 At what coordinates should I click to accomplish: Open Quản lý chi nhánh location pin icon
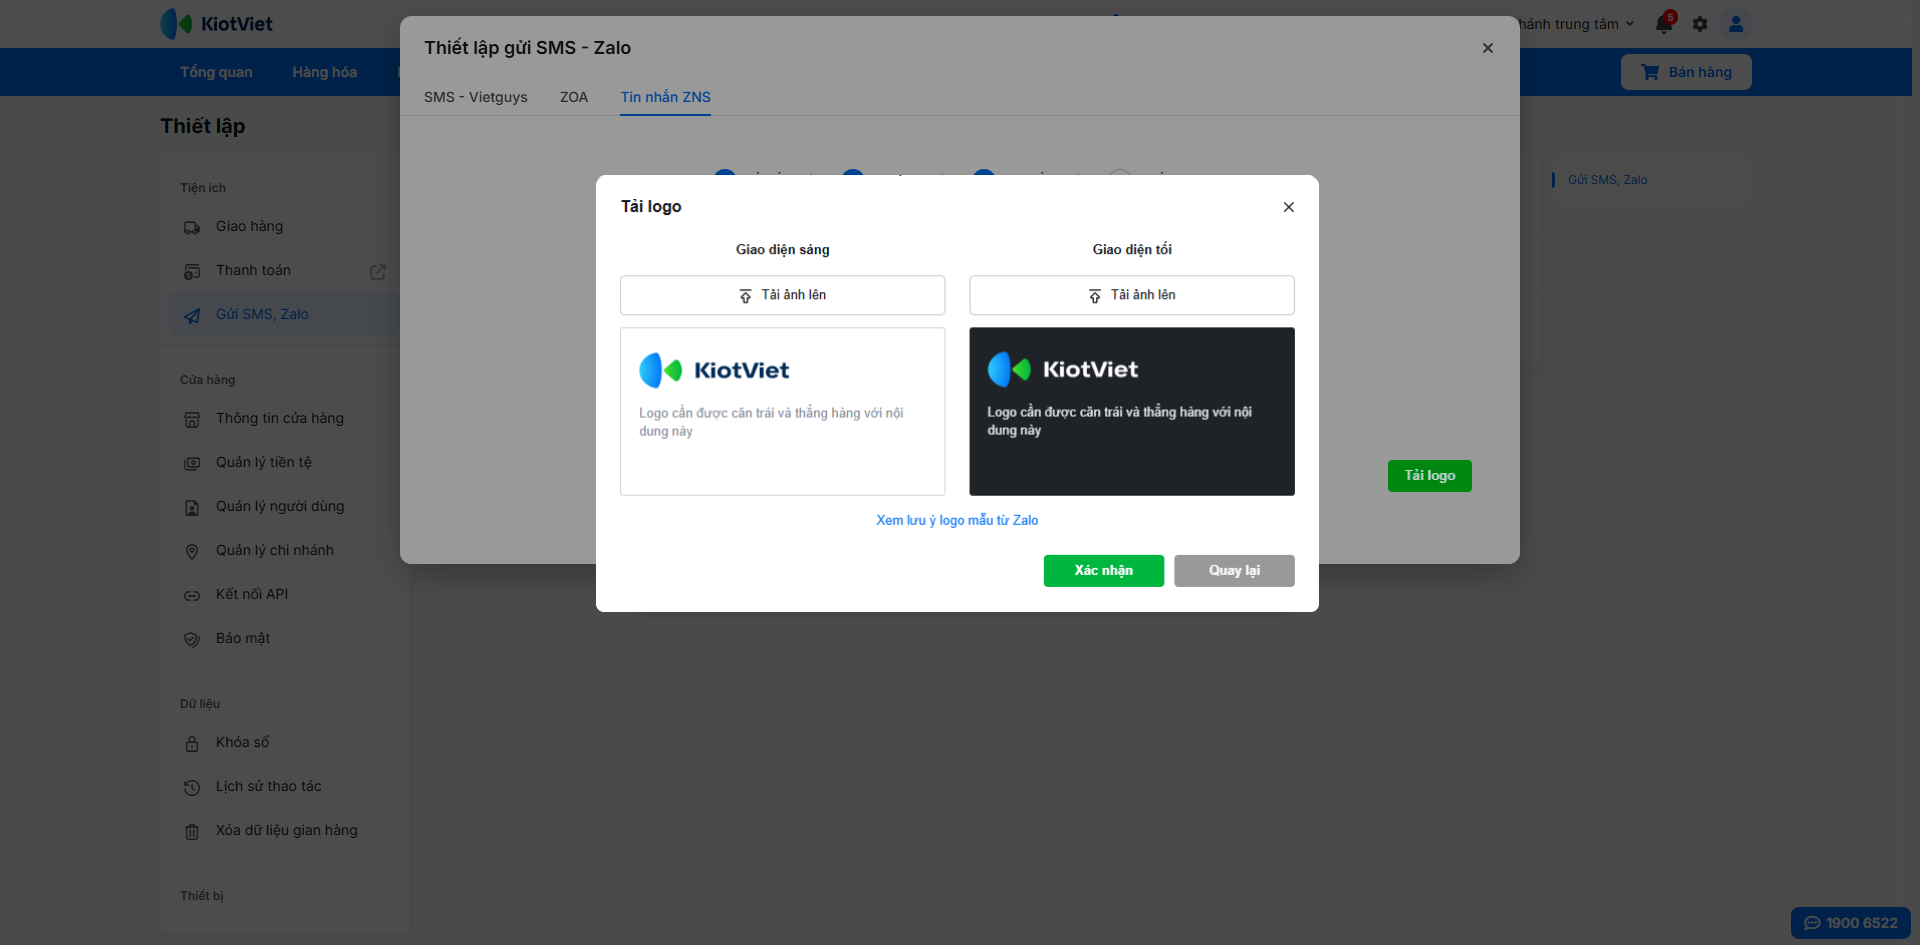click(x=192, y=552)
